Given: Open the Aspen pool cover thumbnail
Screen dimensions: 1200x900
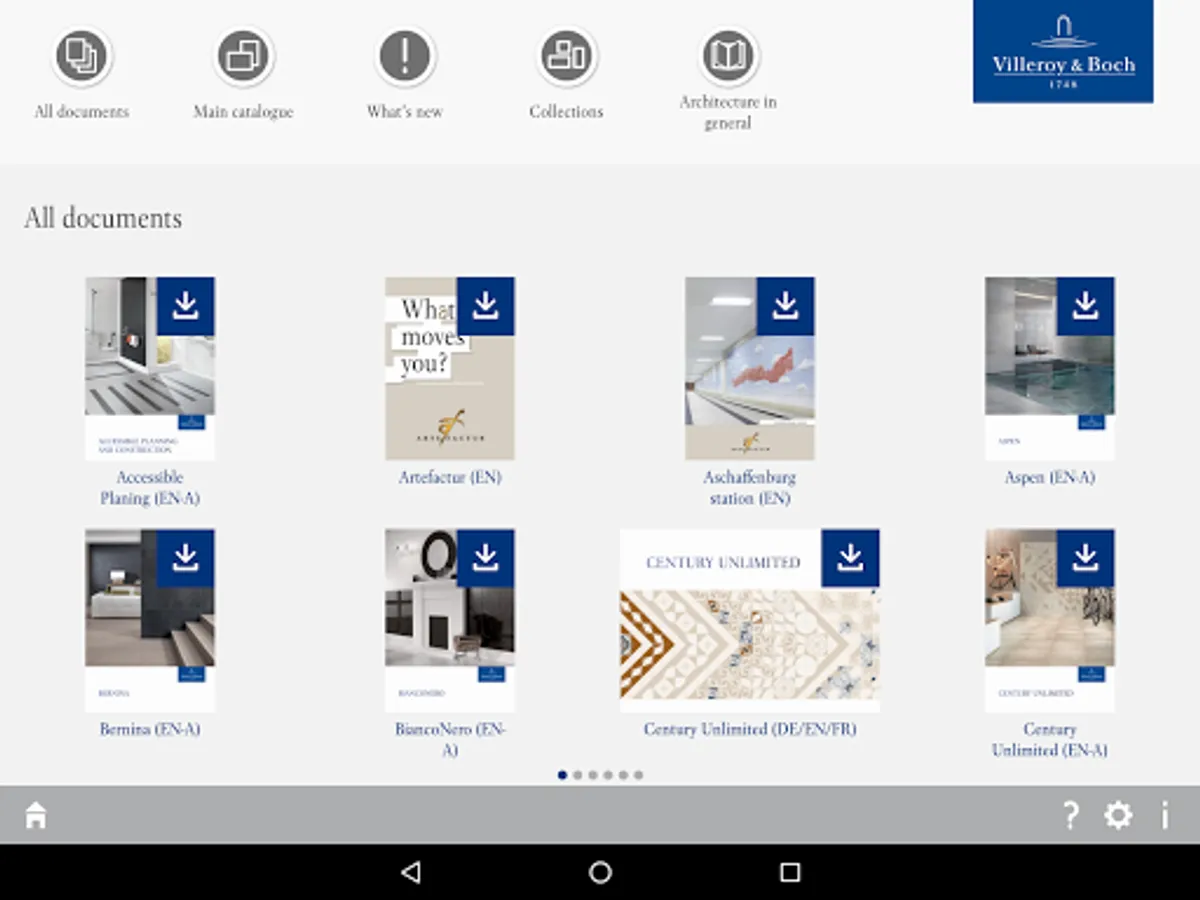Looking at the screenshot, I should click(x=1050, y=368).
